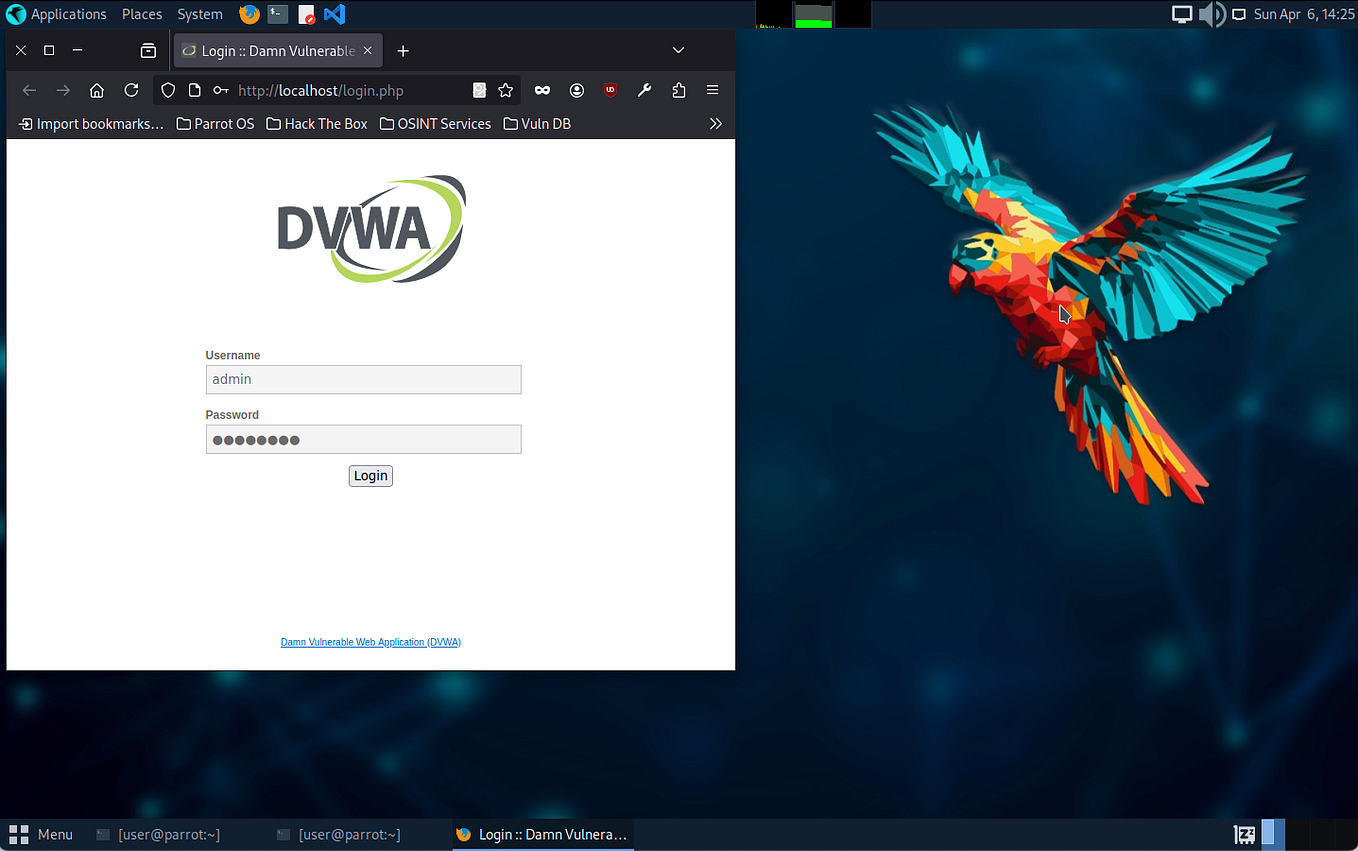Open the private mask extension icon
This screenshot has width=1358, height=851.
[x=542, y=90]
